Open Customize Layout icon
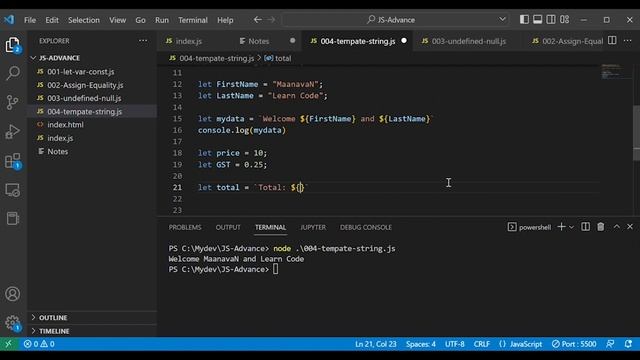The image size is (640, 360). (x=564, y=20)
